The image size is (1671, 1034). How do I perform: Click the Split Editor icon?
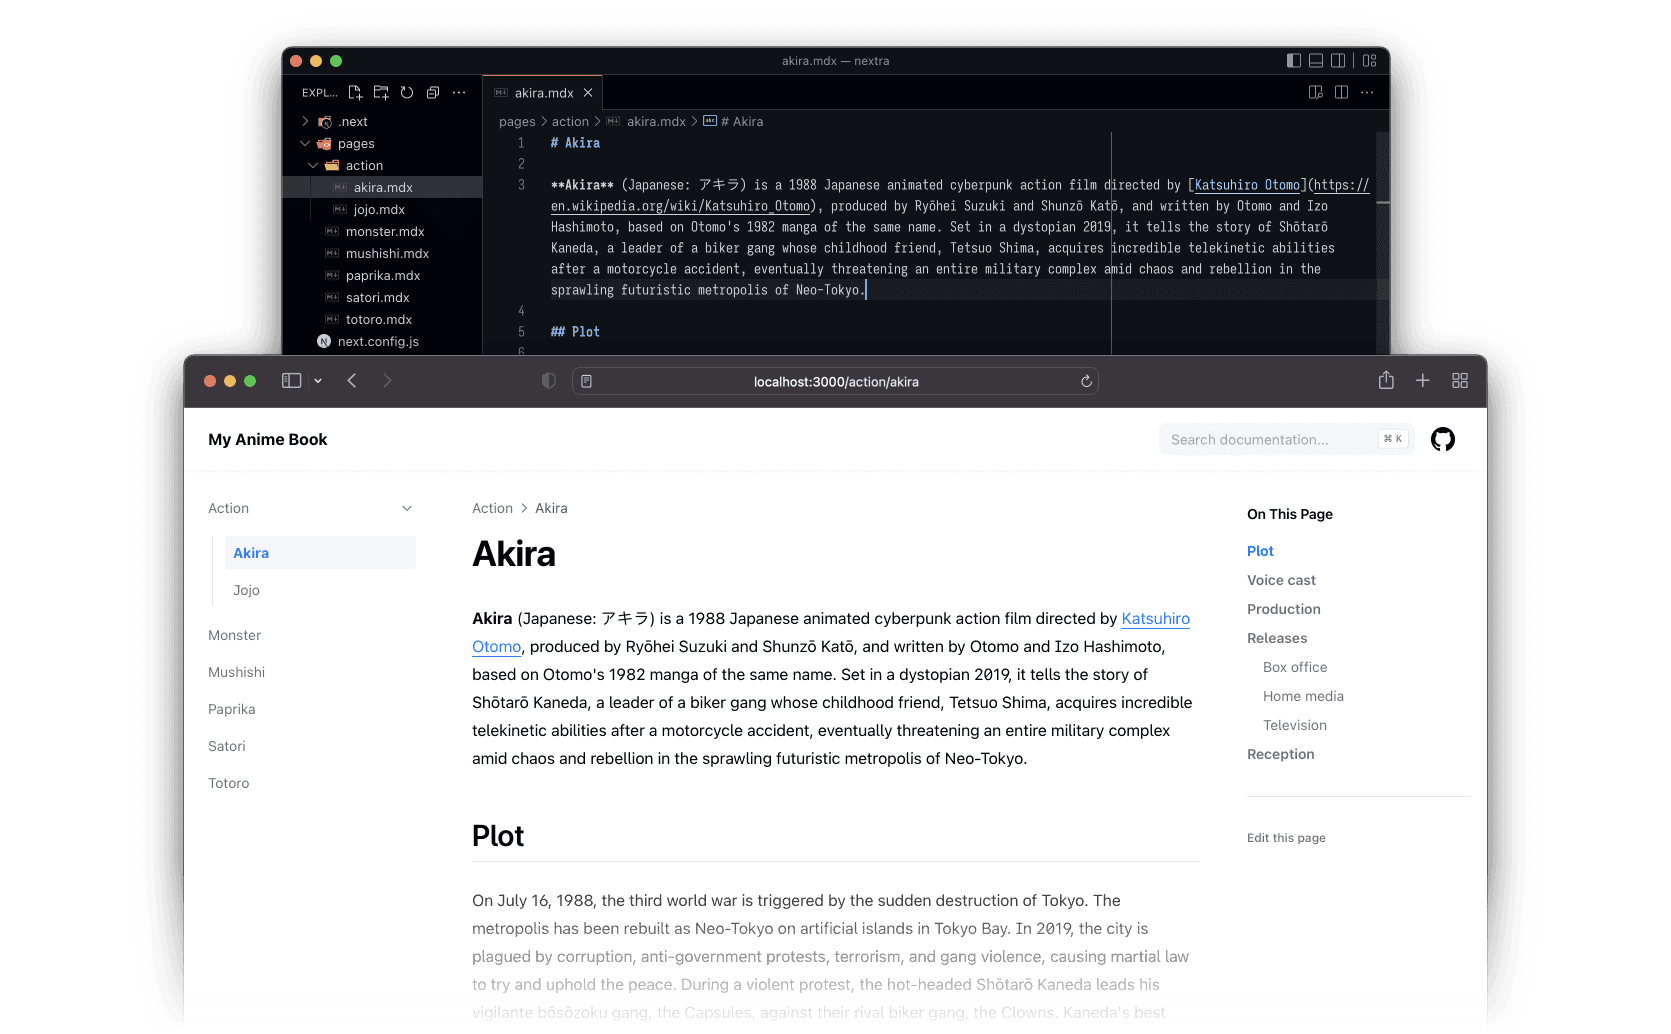coord(1341,92)
